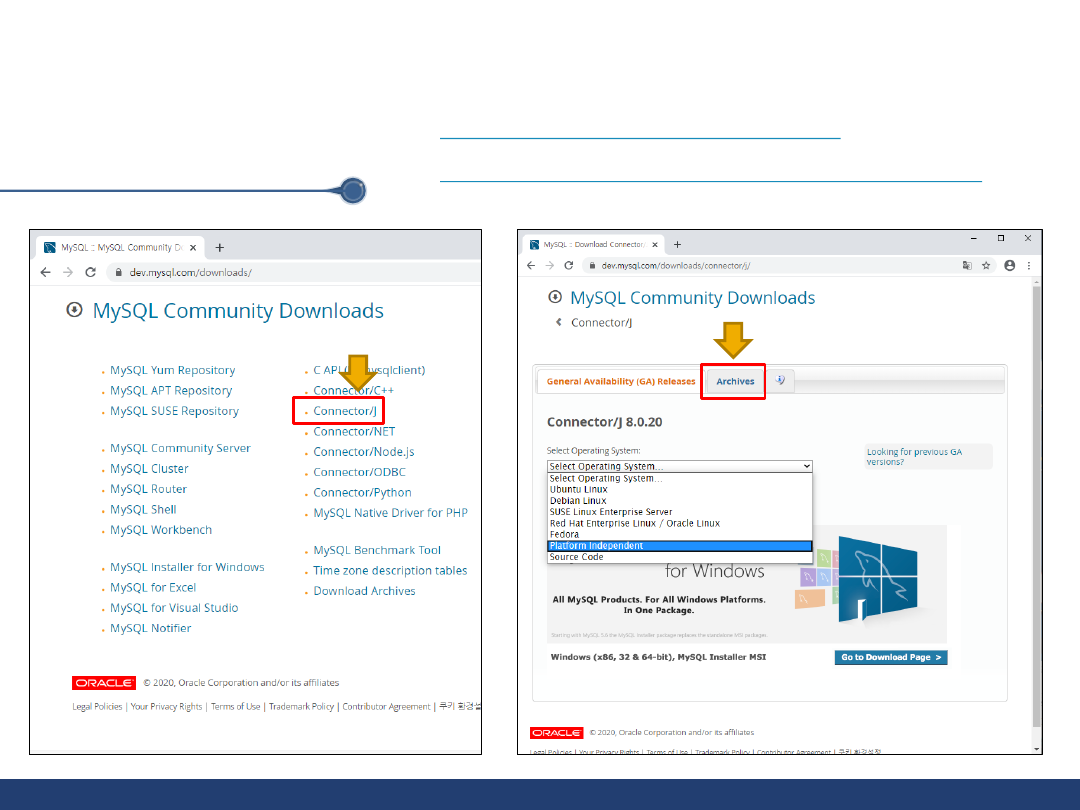Click the vertical scrollbar of Connector/J page
1080x810 pixels.
[x=1035, y=500]
